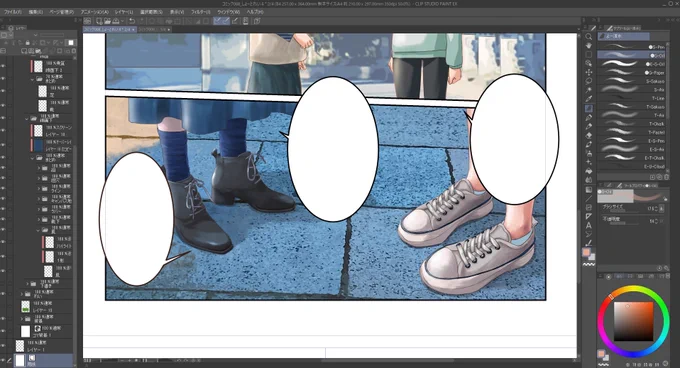Select the Move layer cross-arrow tool

point(588,72)
